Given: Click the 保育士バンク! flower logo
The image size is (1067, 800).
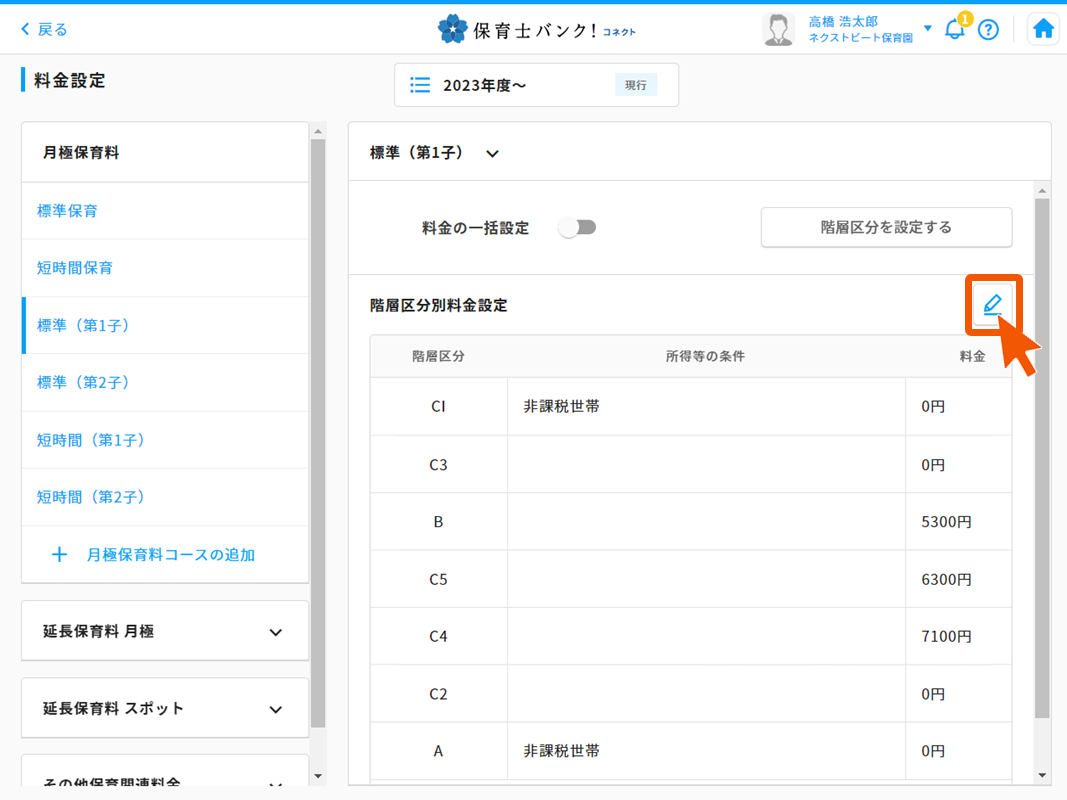Looking at the screenshot, I should [x=453, y=29].
